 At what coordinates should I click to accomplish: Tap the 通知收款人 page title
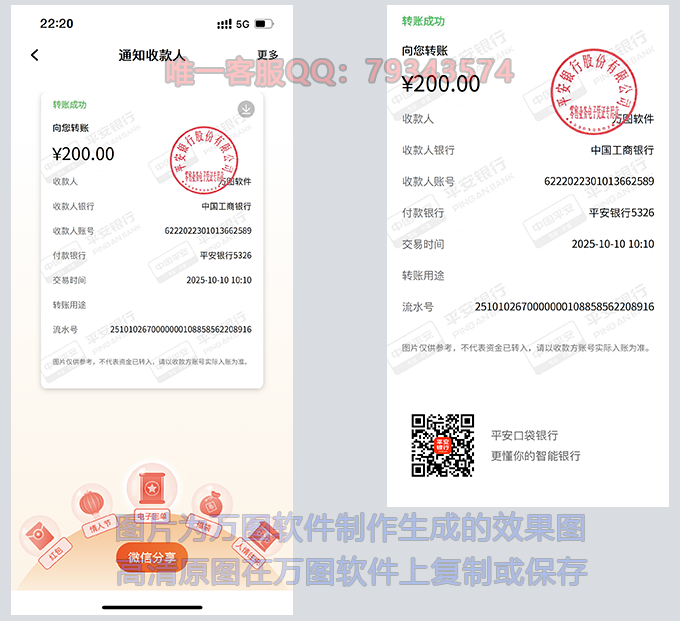tap(151, 56)
